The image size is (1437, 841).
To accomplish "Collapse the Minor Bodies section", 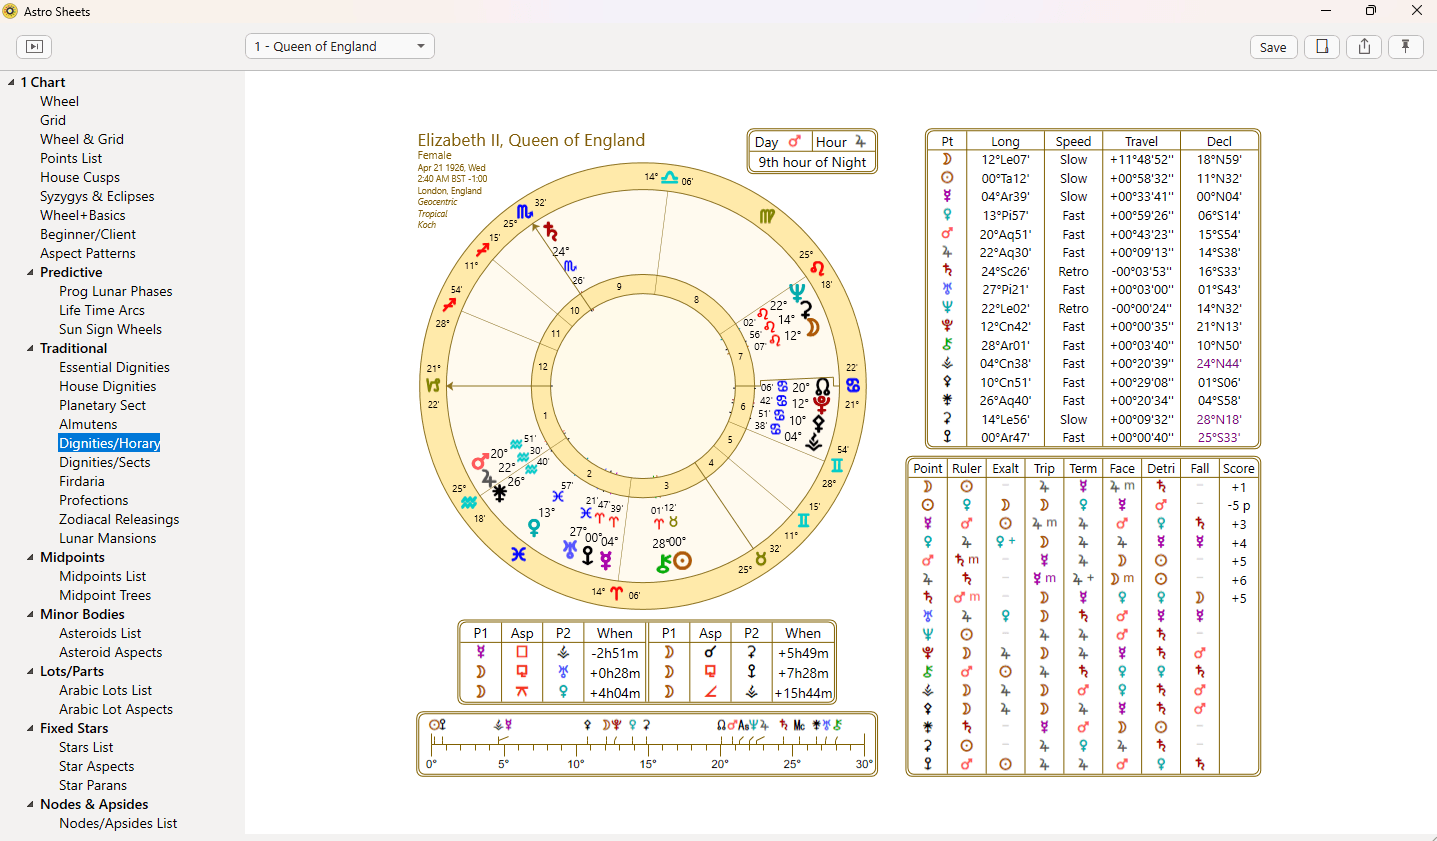I will 30,614.
